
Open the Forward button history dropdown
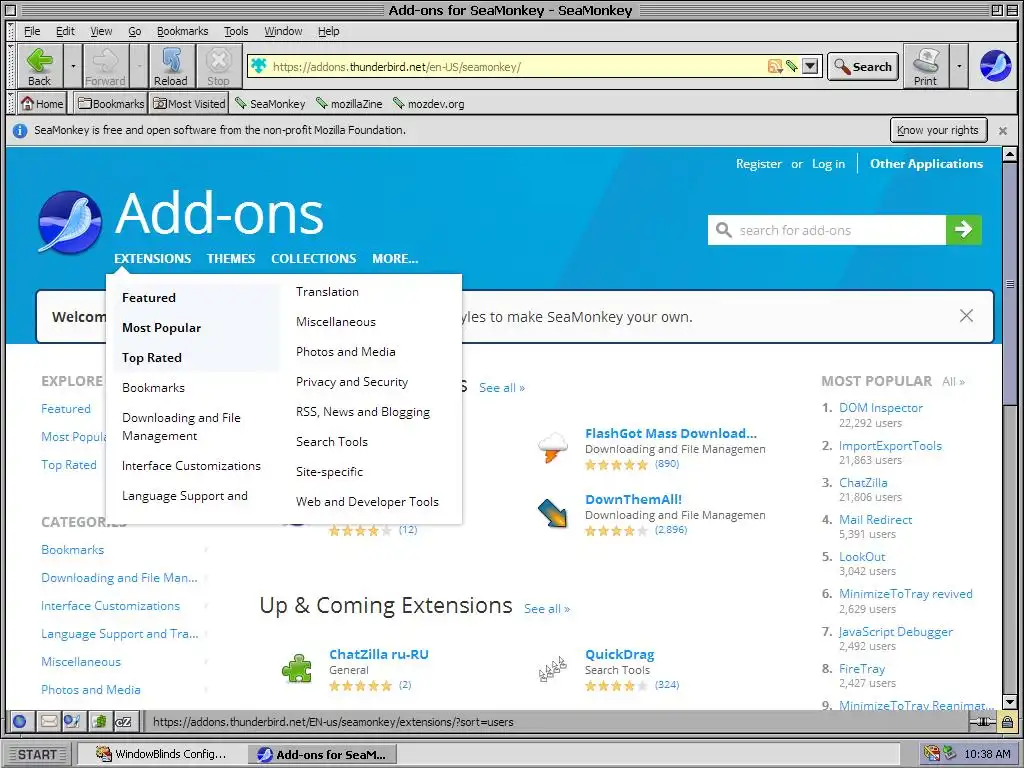tap(138, 66)
